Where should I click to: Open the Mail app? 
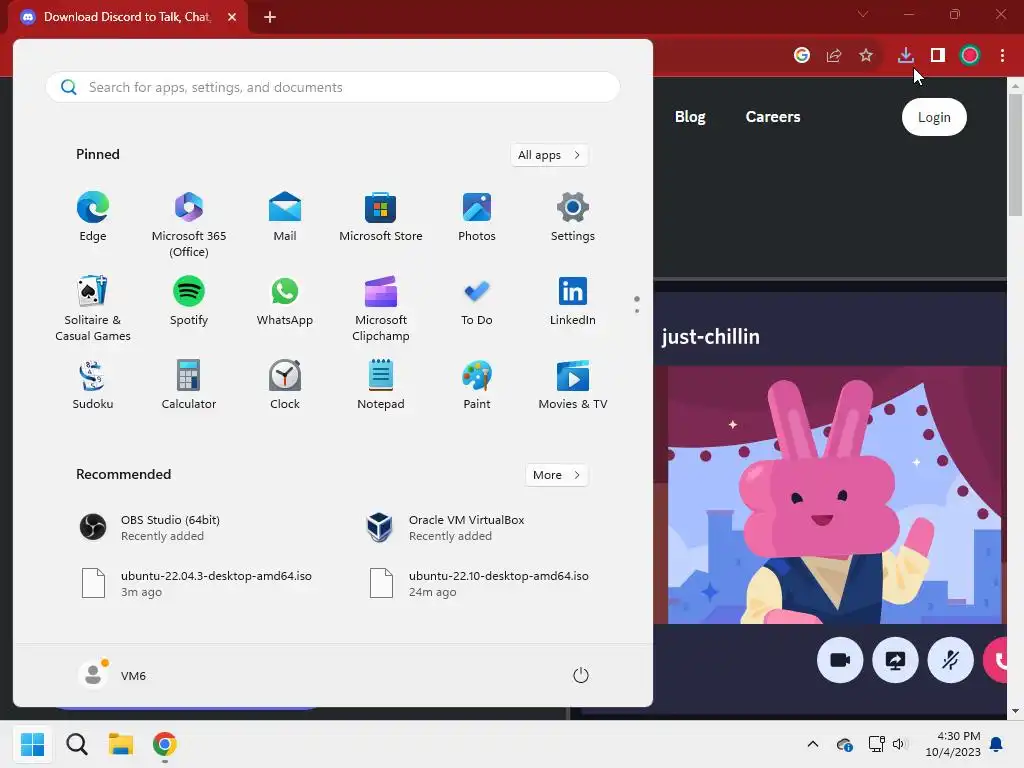(x=285, y=217)
